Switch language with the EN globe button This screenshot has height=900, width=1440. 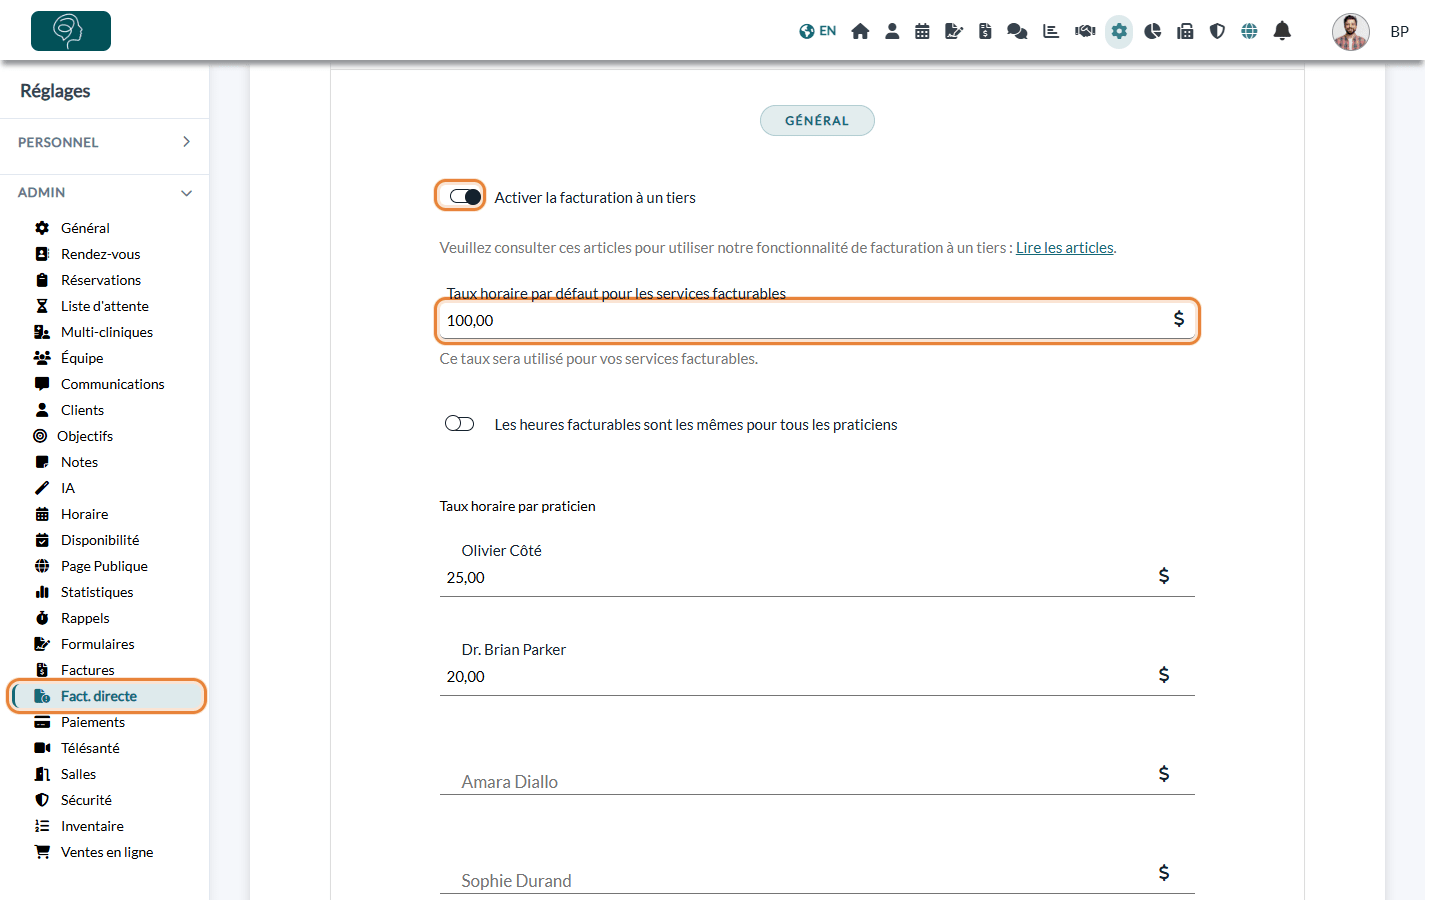(817, 31)
